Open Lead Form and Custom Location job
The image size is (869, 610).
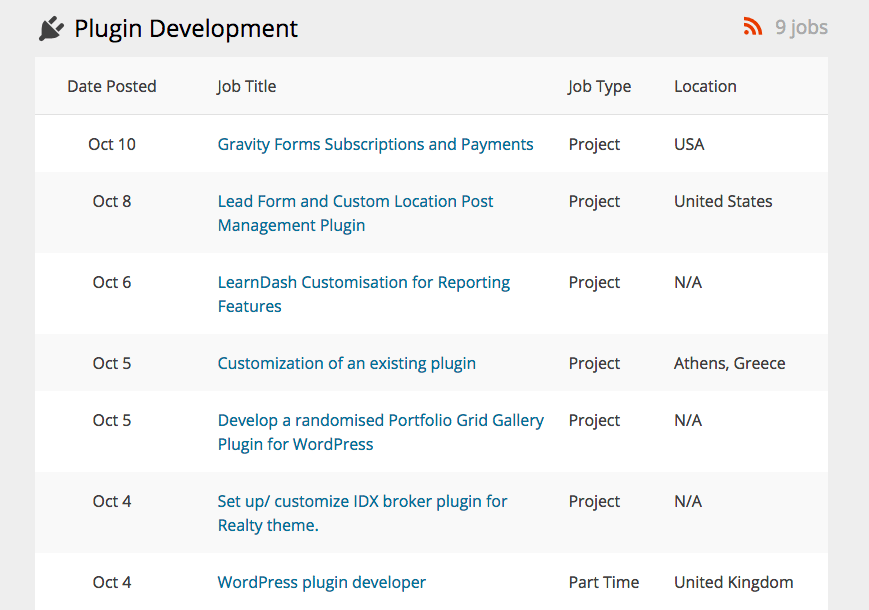click(355, 202)
